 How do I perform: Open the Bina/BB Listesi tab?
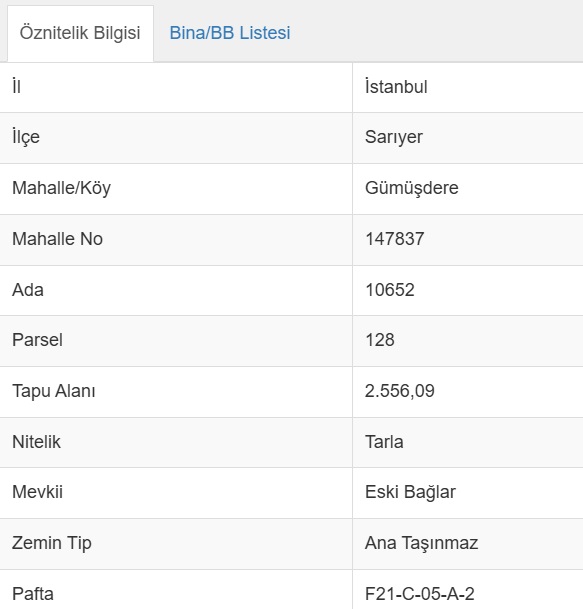tap(230, 33)
